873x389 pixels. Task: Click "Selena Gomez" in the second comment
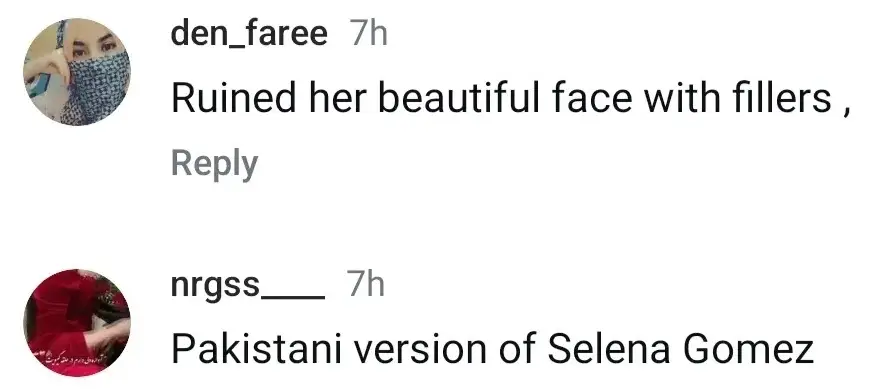tap(681, 349)
